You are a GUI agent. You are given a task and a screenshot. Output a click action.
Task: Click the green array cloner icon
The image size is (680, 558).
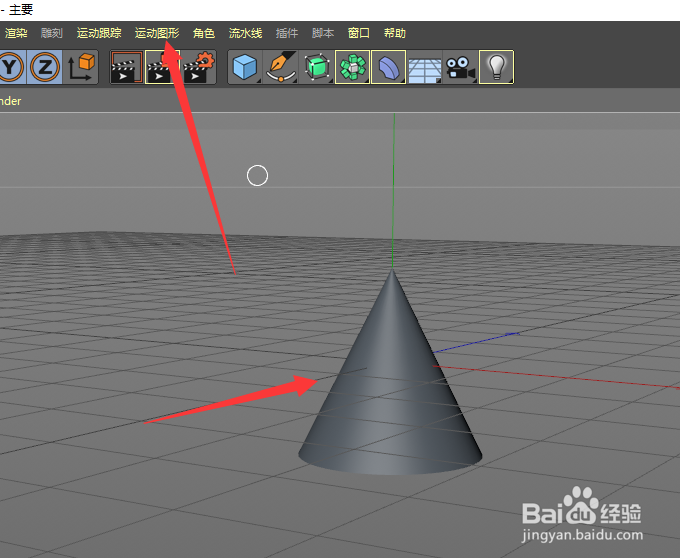(x=353, y=67)
